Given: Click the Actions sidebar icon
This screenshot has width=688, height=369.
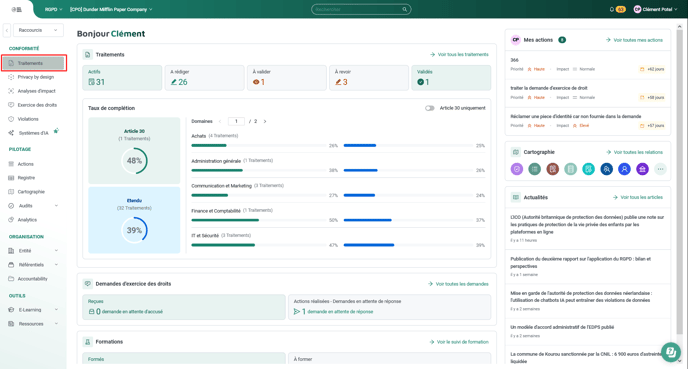Looking at the screenshot, I should coord(11,164).
